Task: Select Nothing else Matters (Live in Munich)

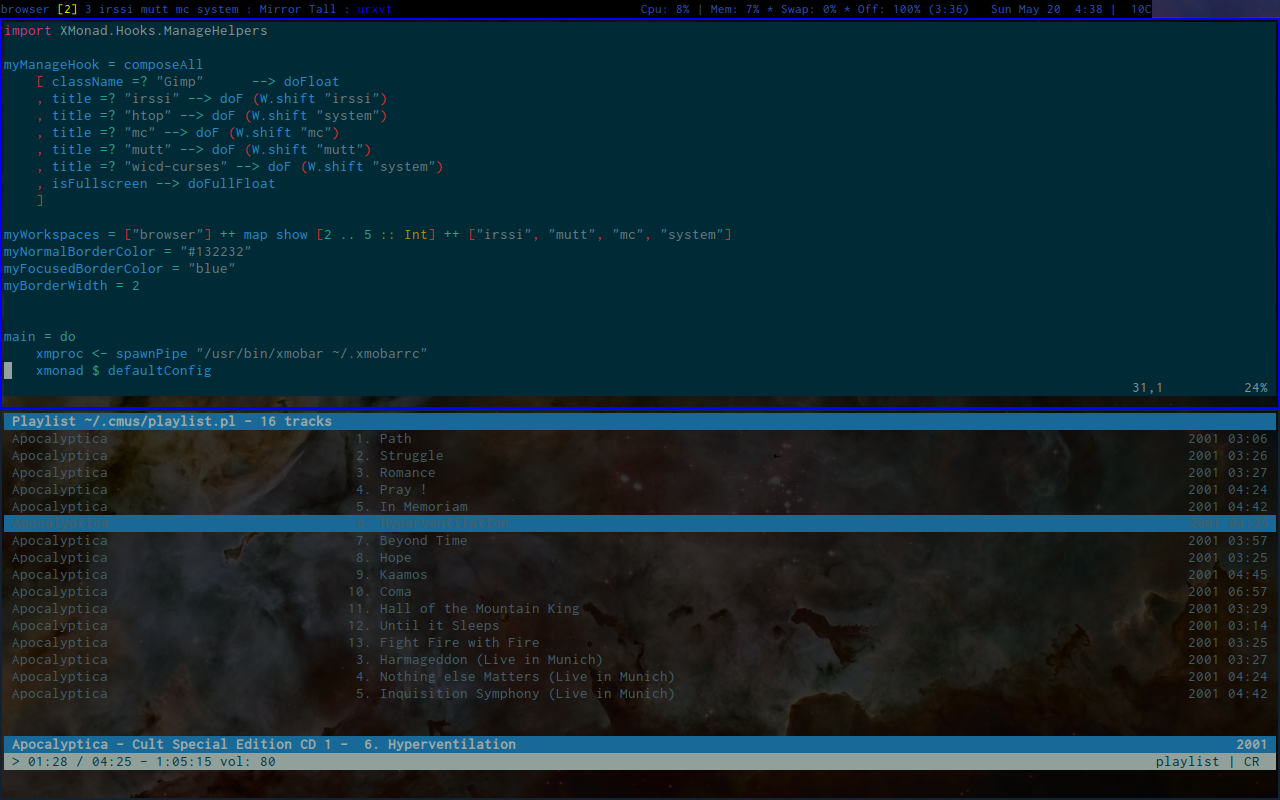Action: 527,677
